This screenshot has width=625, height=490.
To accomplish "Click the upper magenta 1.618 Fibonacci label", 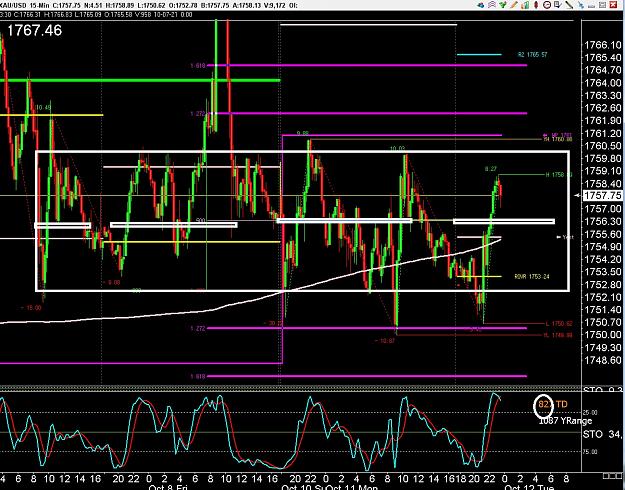I will [198, 65].
